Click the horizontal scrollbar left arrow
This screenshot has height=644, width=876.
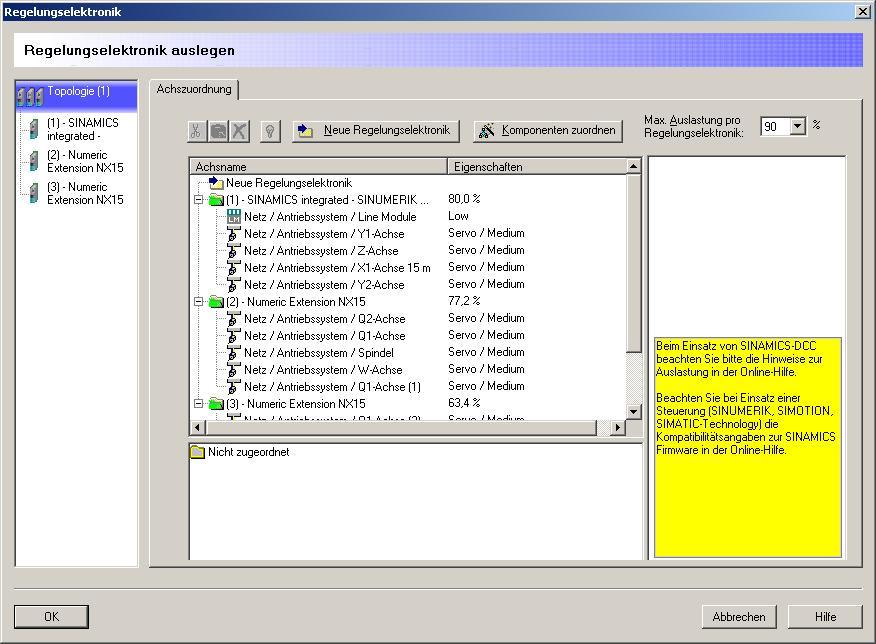[197, 427]
